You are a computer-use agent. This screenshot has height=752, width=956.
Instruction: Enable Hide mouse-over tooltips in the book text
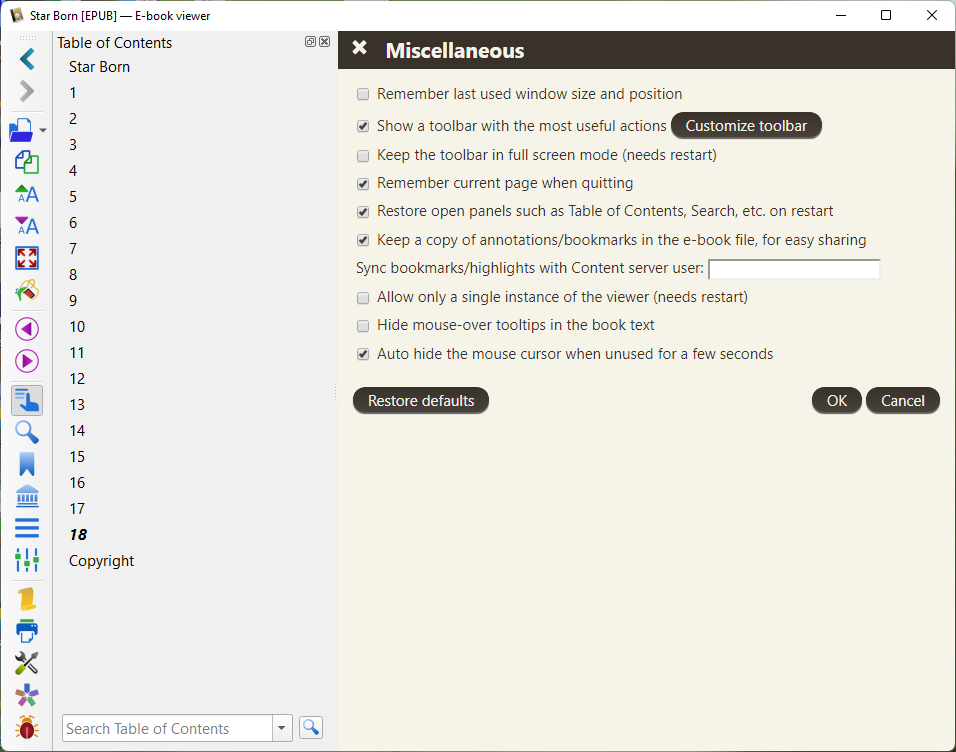[x=363, y=326]
